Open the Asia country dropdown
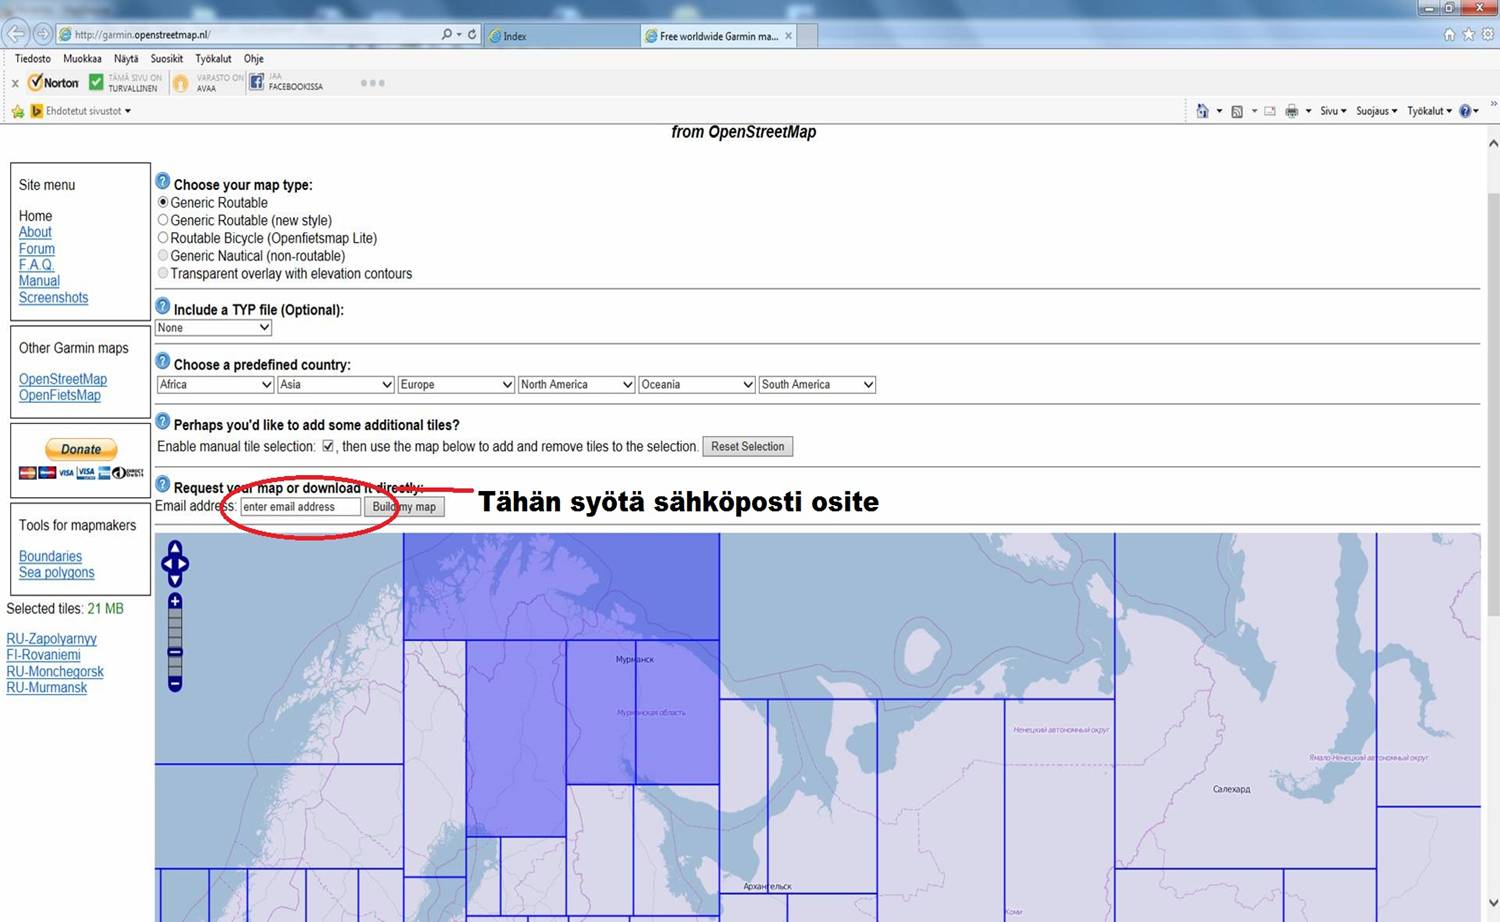The height and width of the screenshot is (922, 1500). click(335, 385)
